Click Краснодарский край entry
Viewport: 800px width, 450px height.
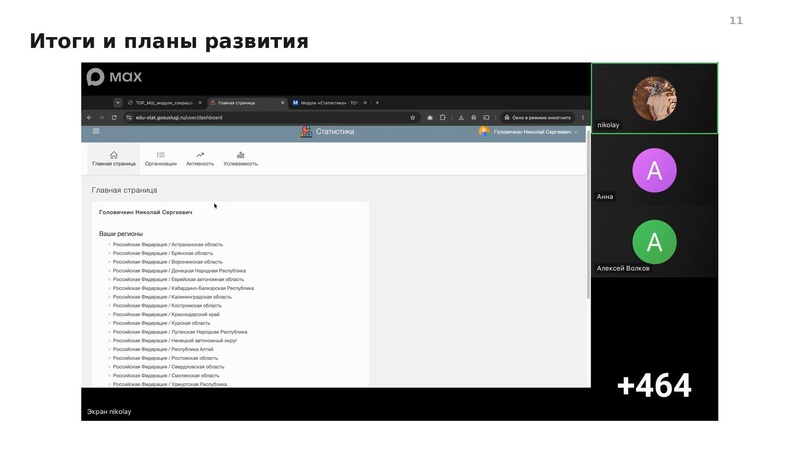[166, 314]
